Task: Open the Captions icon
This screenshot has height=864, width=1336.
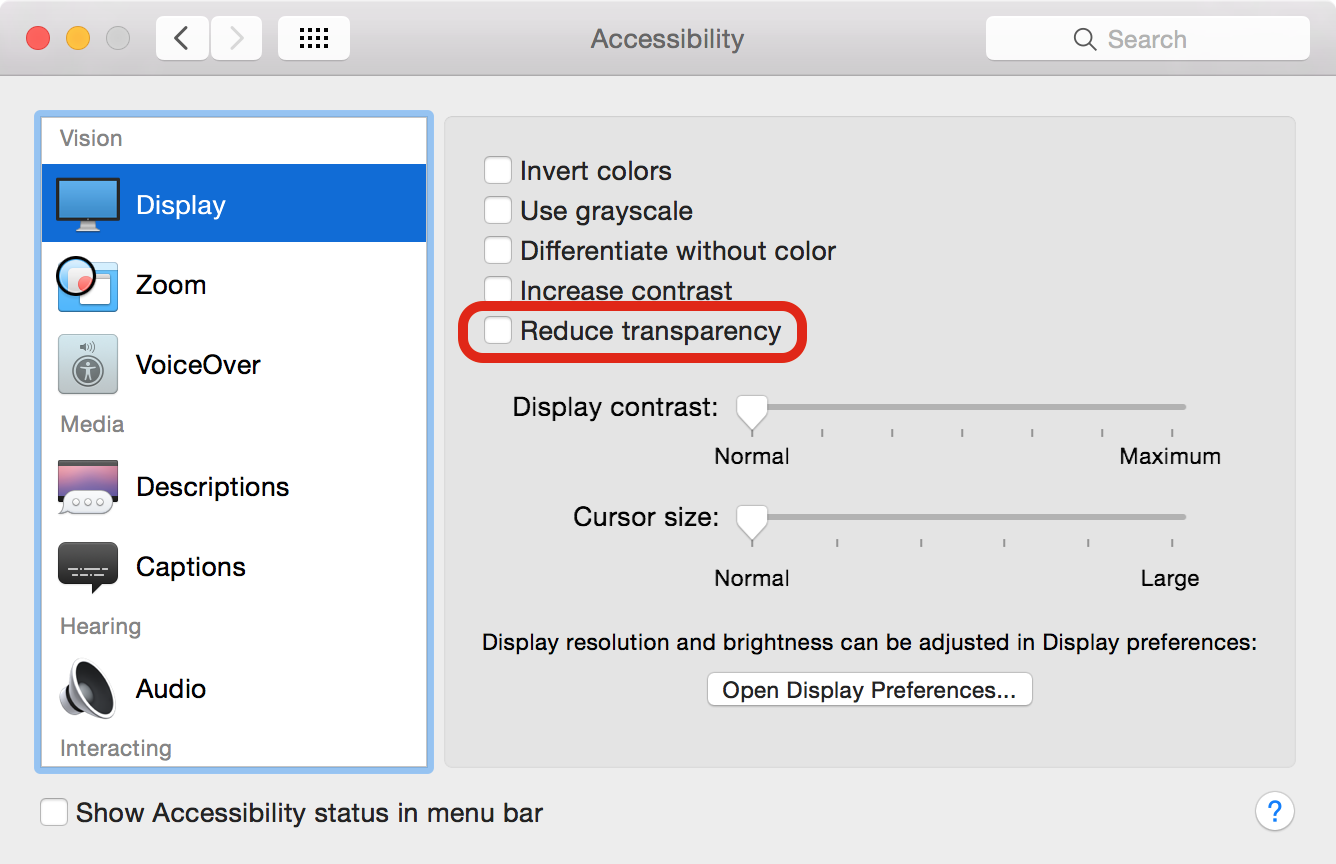Action: (x=88, y=567)
